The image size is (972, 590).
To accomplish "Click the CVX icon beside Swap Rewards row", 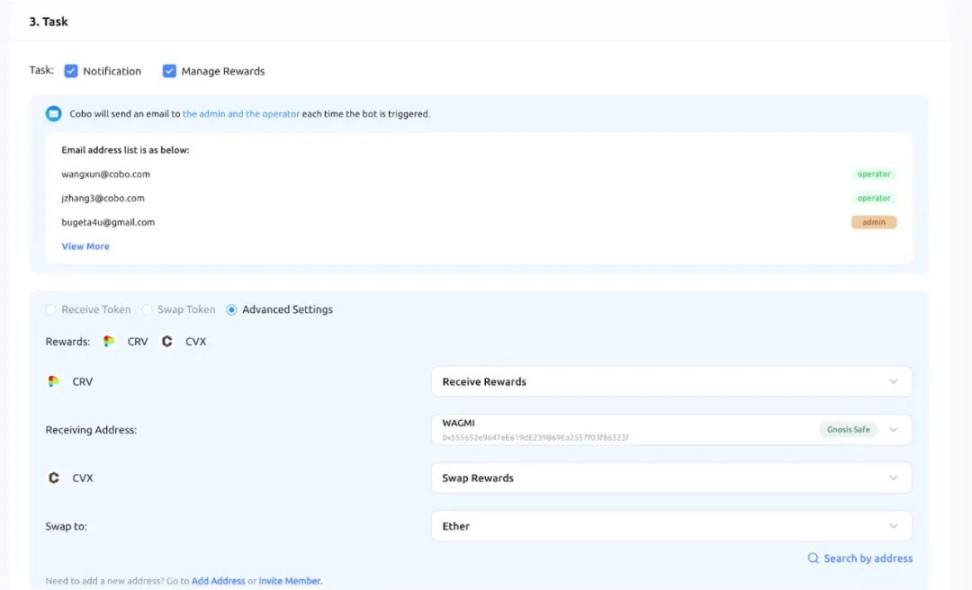I will click(x=54, y=478).
